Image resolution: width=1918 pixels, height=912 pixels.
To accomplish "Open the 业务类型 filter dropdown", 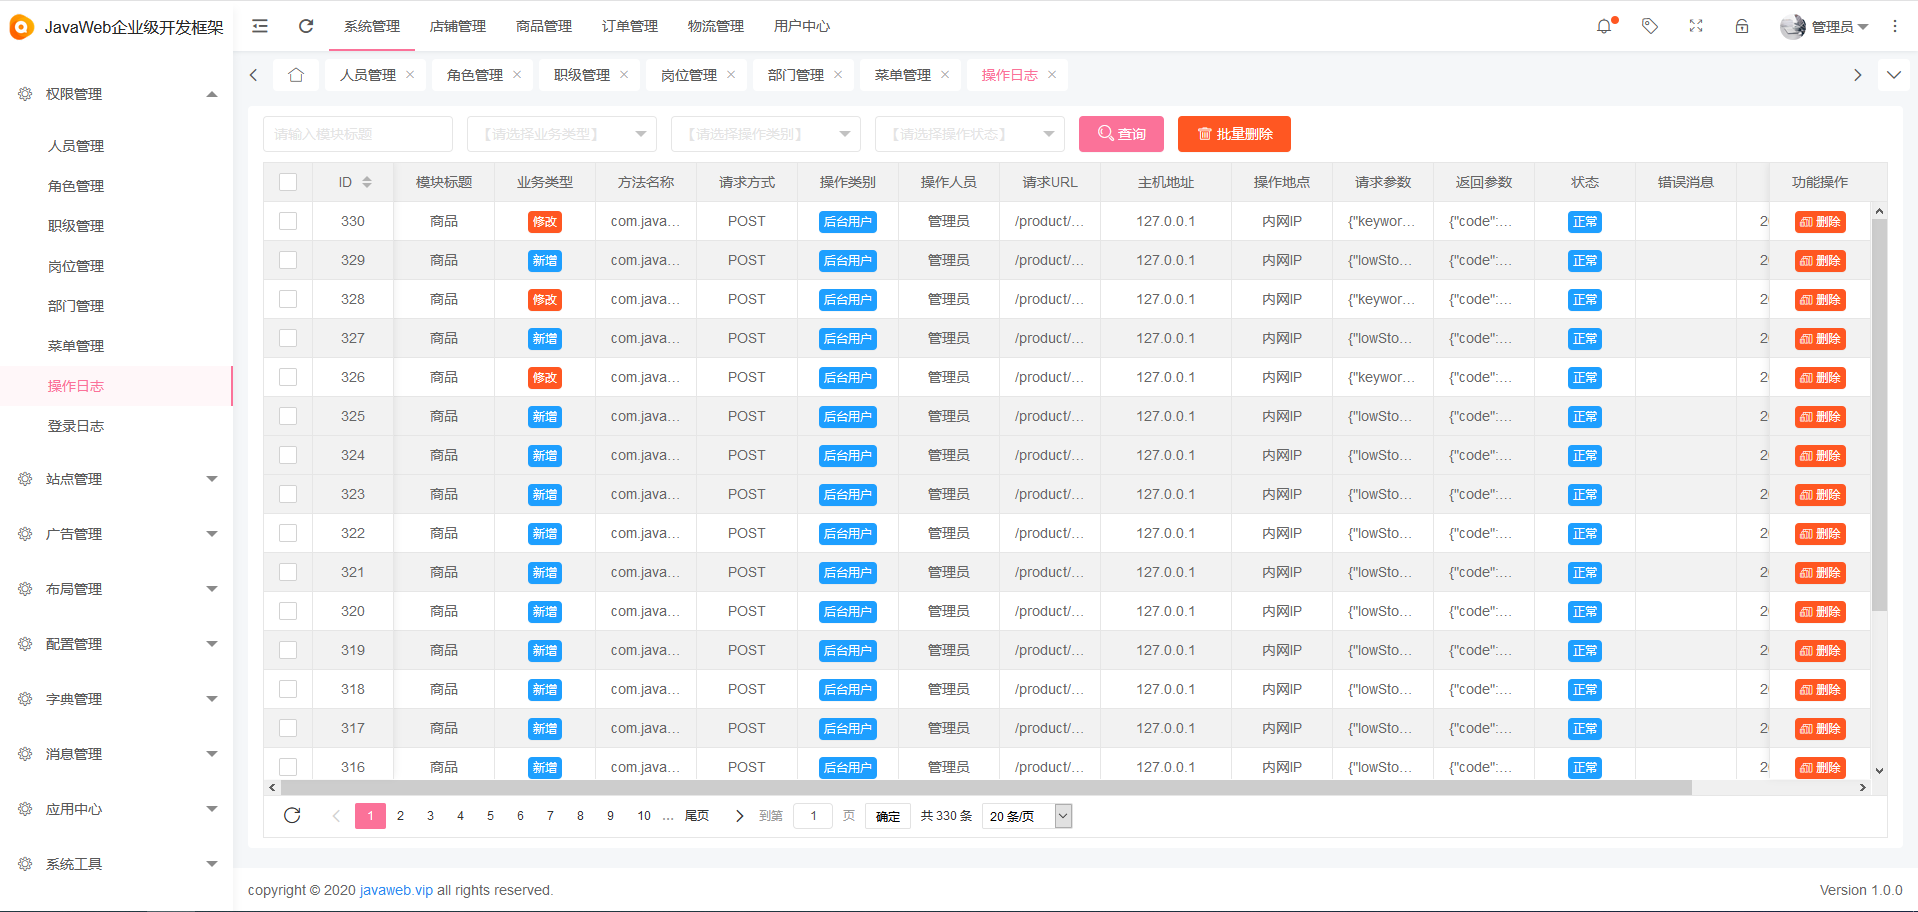I will (562, 133).
